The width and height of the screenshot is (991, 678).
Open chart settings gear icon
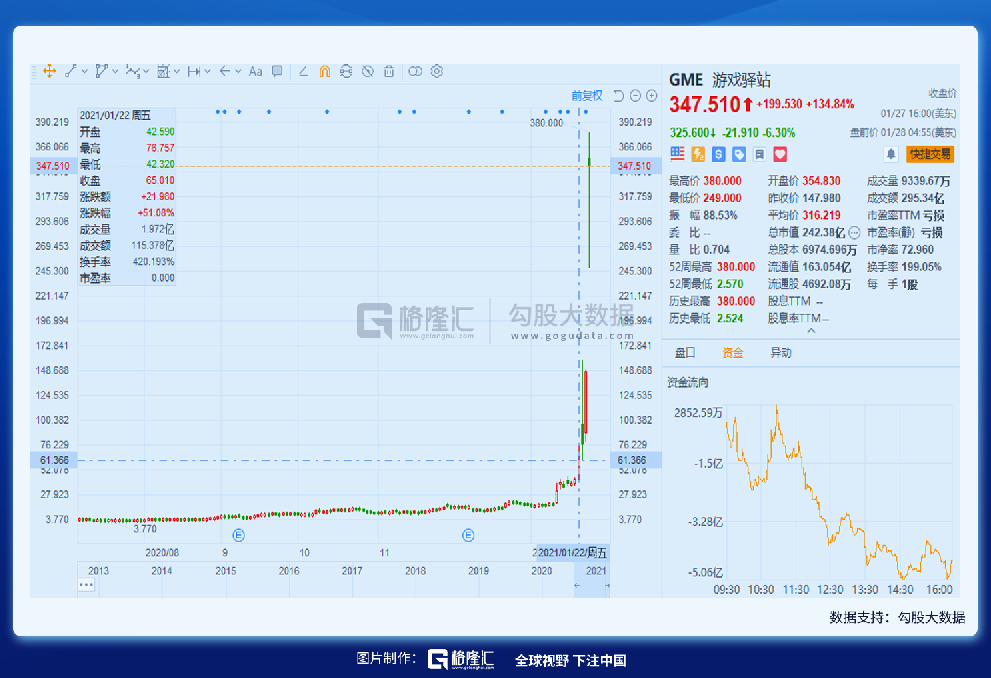[x=437, y=71]
